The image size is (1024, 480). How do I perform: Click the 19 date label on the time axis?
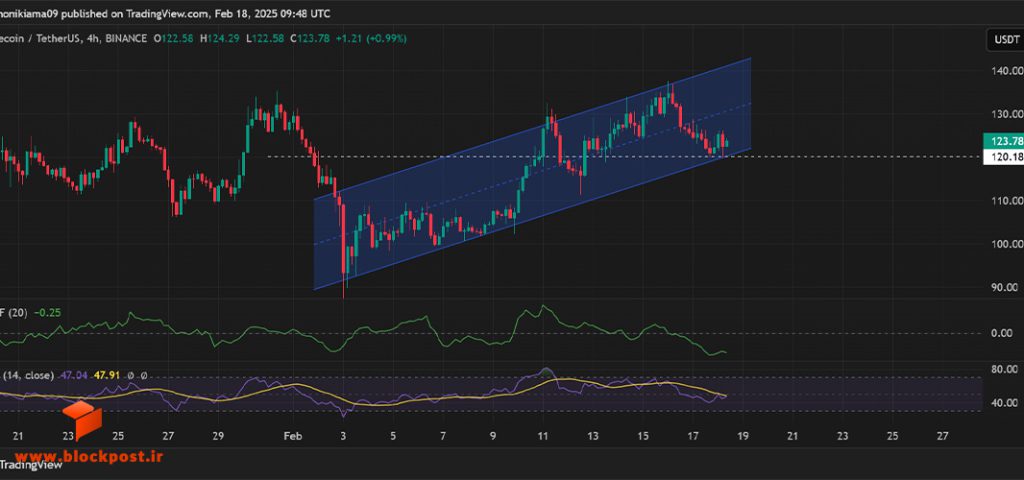[x=743, y=436]
